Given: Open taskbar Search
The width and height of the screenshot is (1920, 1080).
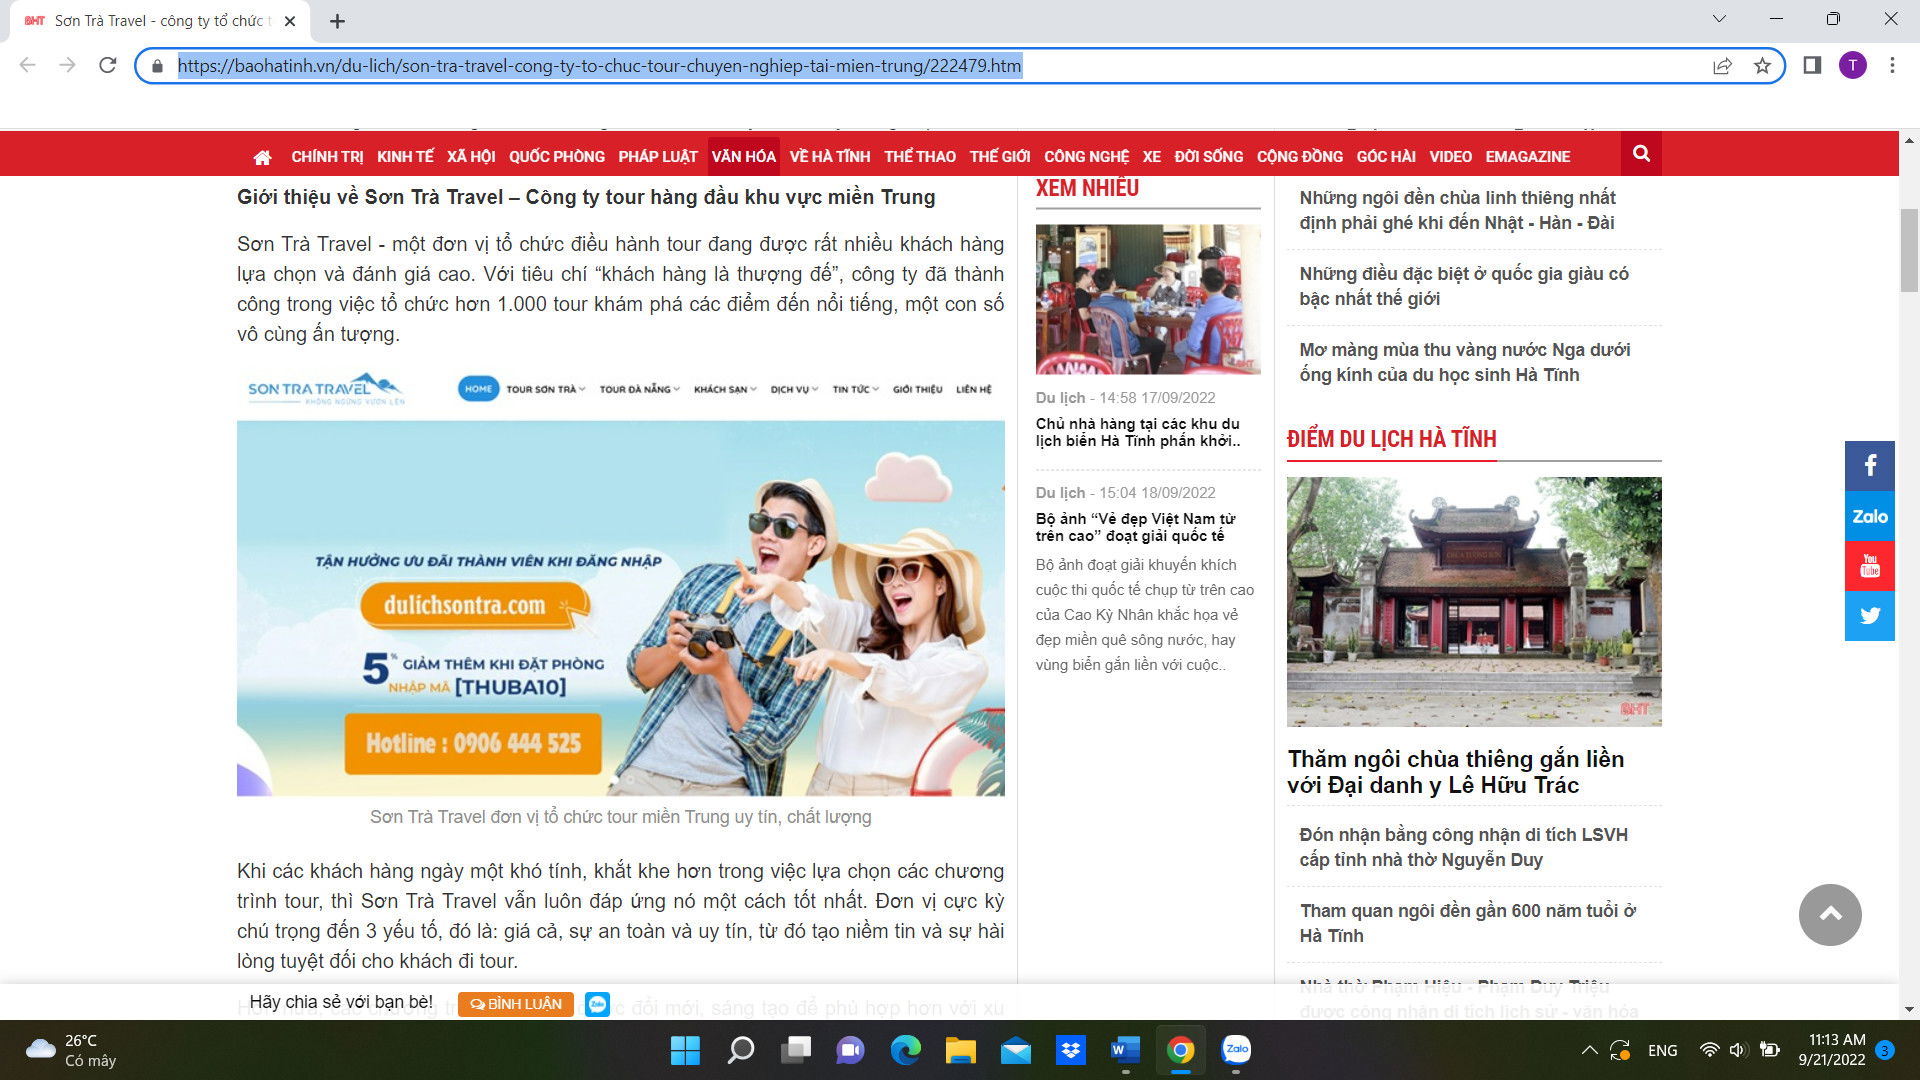Looking at the screenshot, I should coord(740,1050).
